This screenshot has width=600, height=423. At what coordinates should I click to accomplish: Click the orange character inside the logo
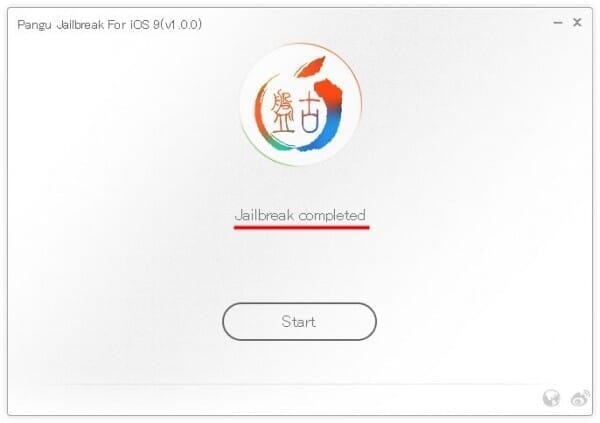[282, 112]
